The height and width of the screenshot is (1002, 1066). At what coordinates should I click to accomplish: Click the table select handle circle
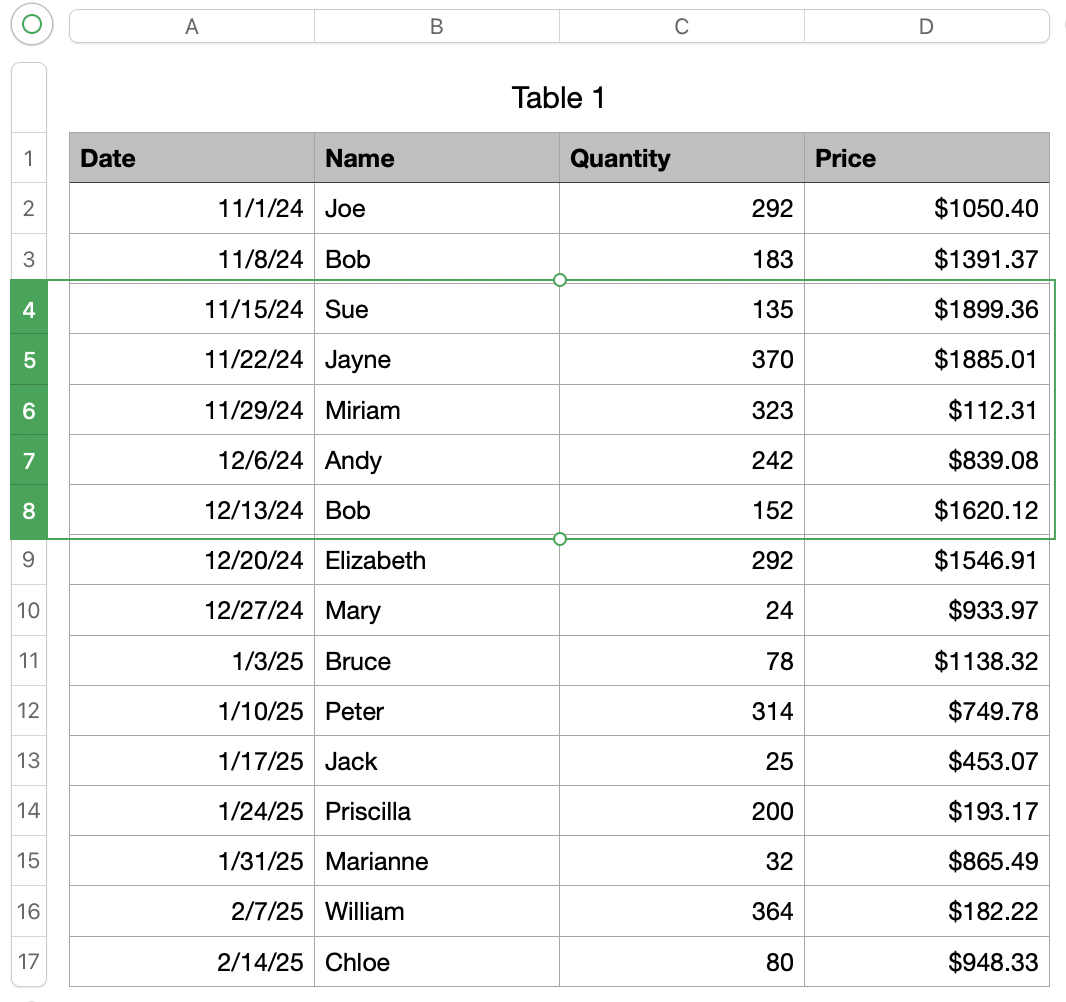pyautogui.click(x=32, y=25)
